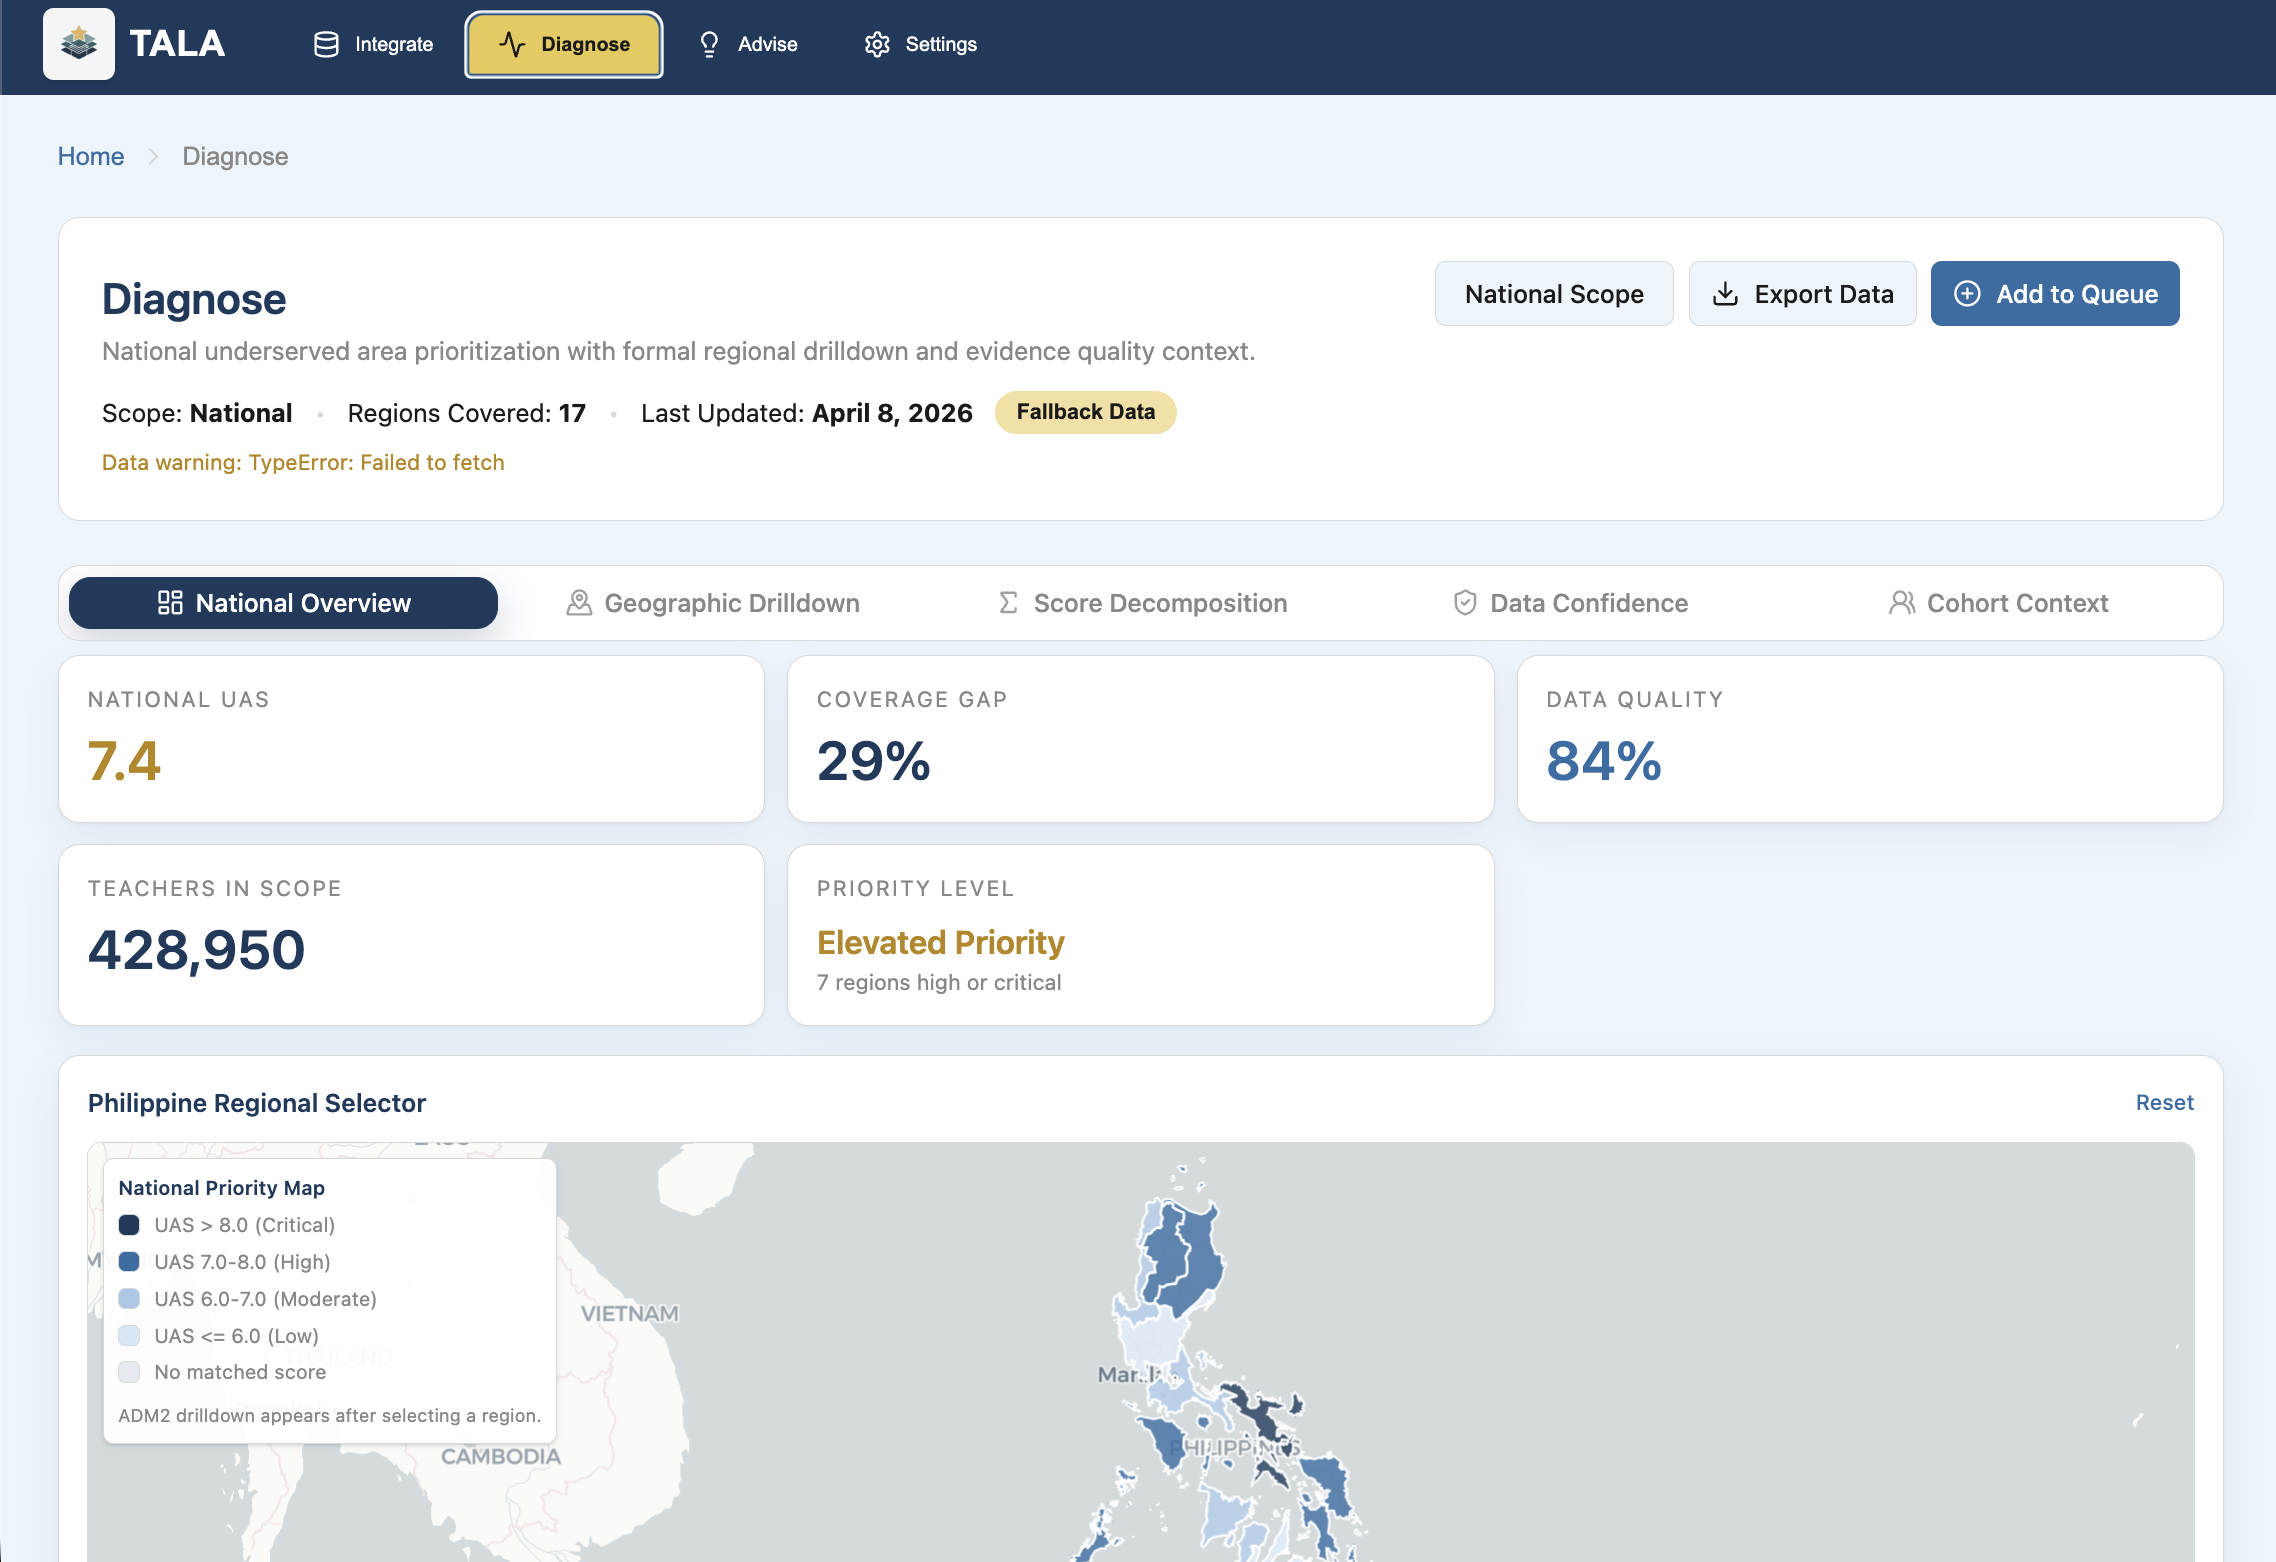This screenshot has width=2276, height=1562.
Task: Click the VIETNAM label on the map
Action: pos(630,1314)
